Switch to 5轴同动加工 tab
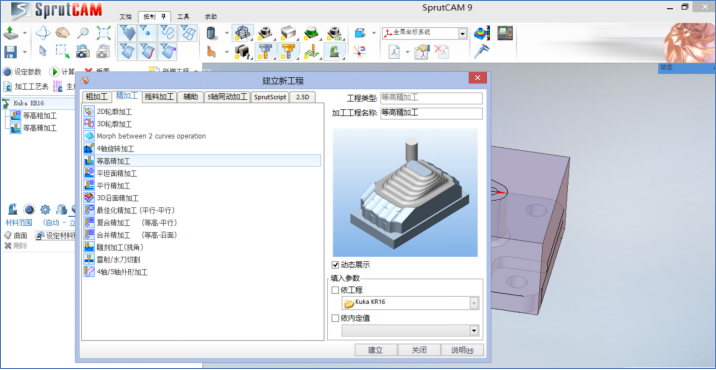Screen dimensions: 716x370 pos(226,97)
